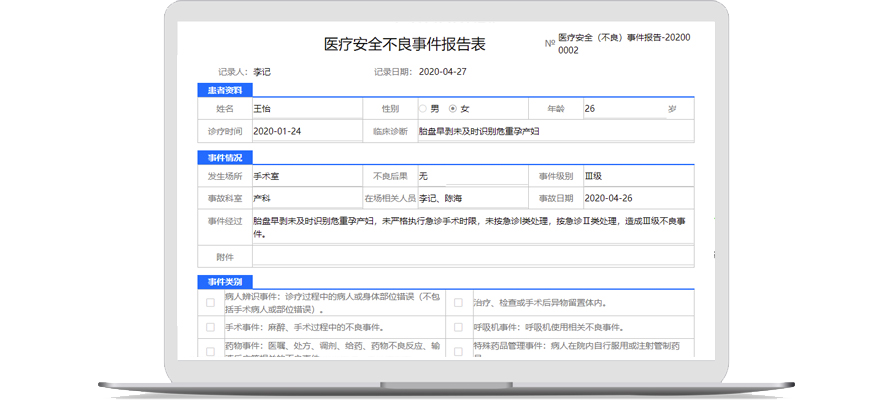This screenshot has width=892, height=400.
Task: Open the 事件级别 field showing Ⅲ级
Action: click(x=636, y=176)
